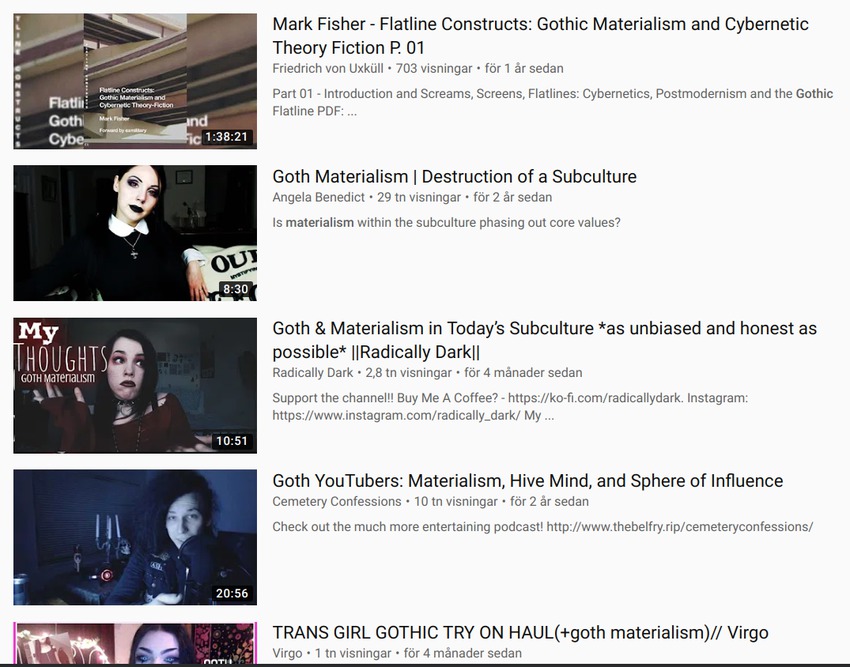Screen dimensions: 850x667
Task: Open Goth Materialism Destruction of a Subculture title
Action: (454, 177)
